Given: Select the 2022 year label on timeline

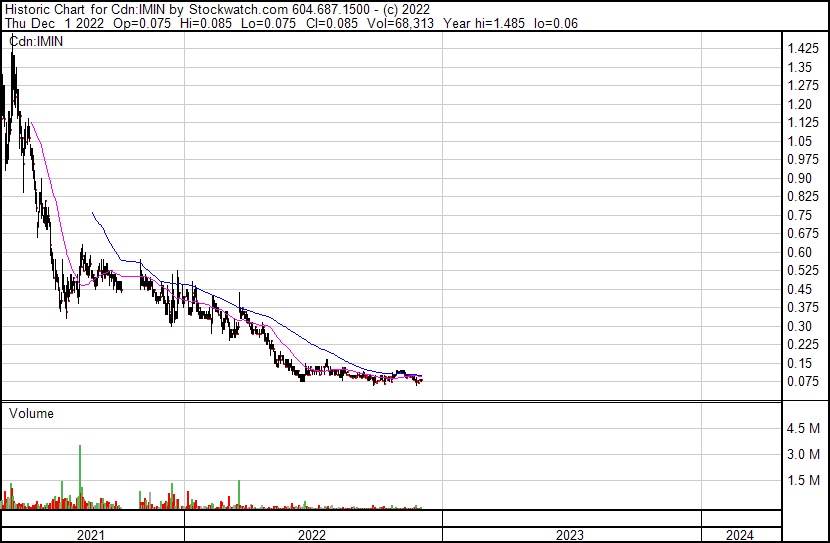Looking at the screenshot, I should 312,535.
